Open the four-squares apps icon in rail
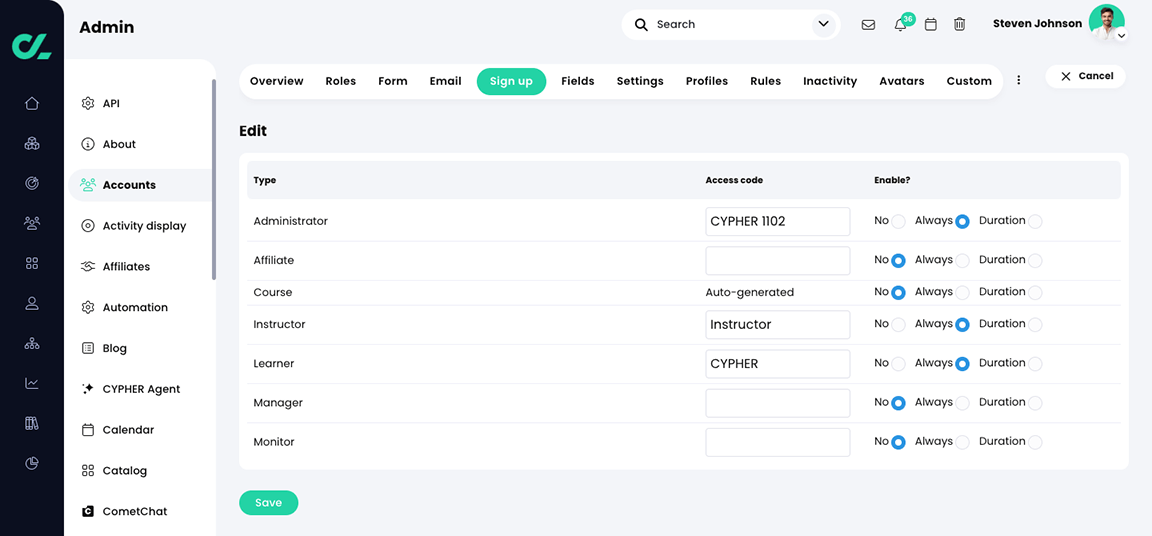 (32, 263)
